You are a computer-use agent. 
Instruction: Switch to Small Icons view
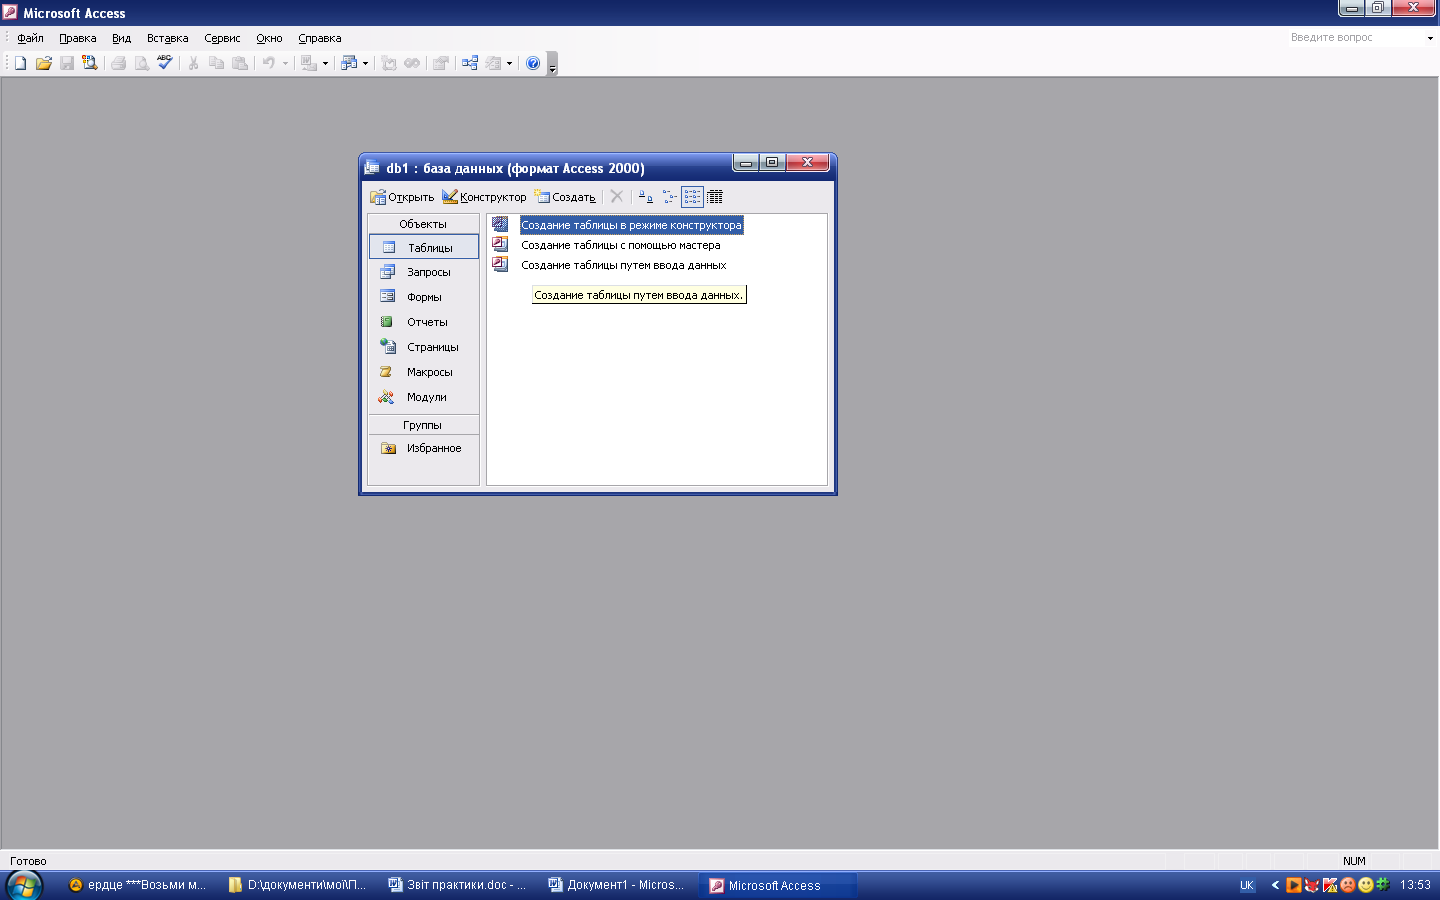coord(669,197)
